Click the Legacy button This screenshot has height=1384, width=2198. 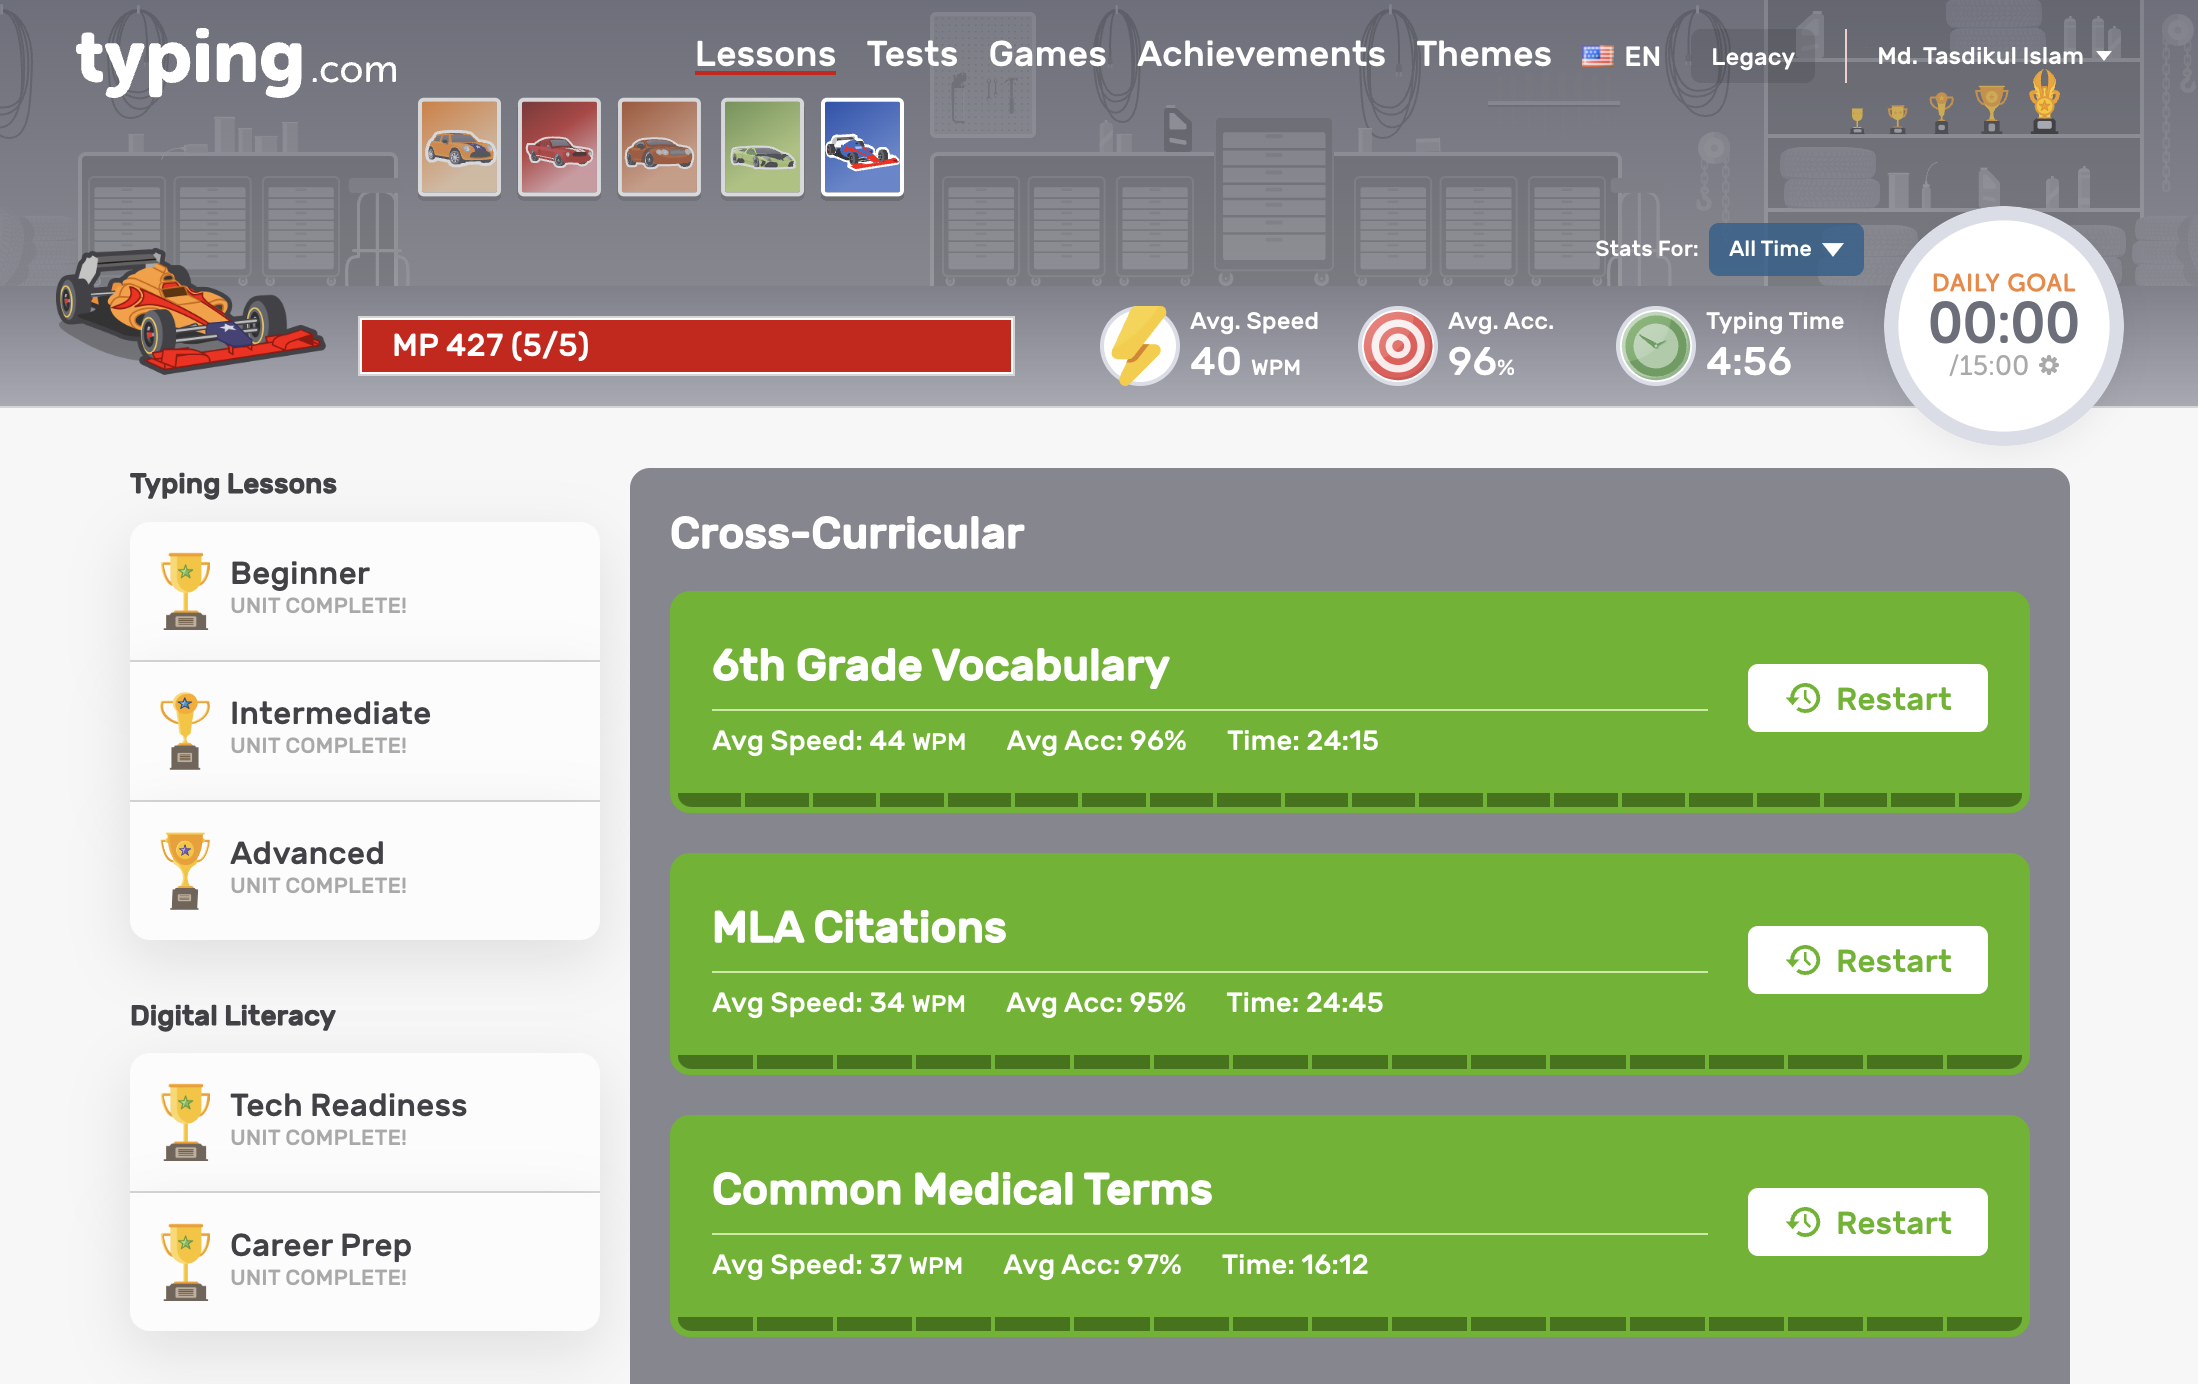click(1752, 57)
